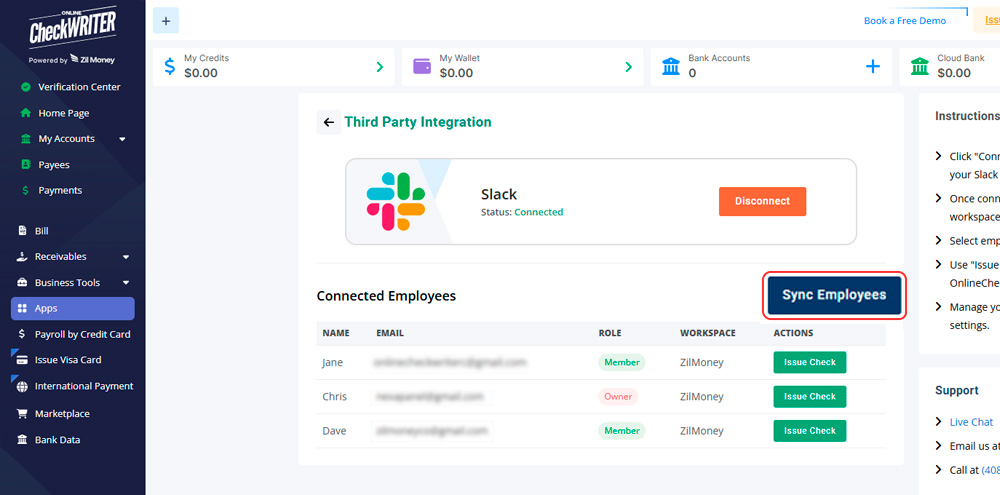Click the International Payment globe icon

[22, 386]
